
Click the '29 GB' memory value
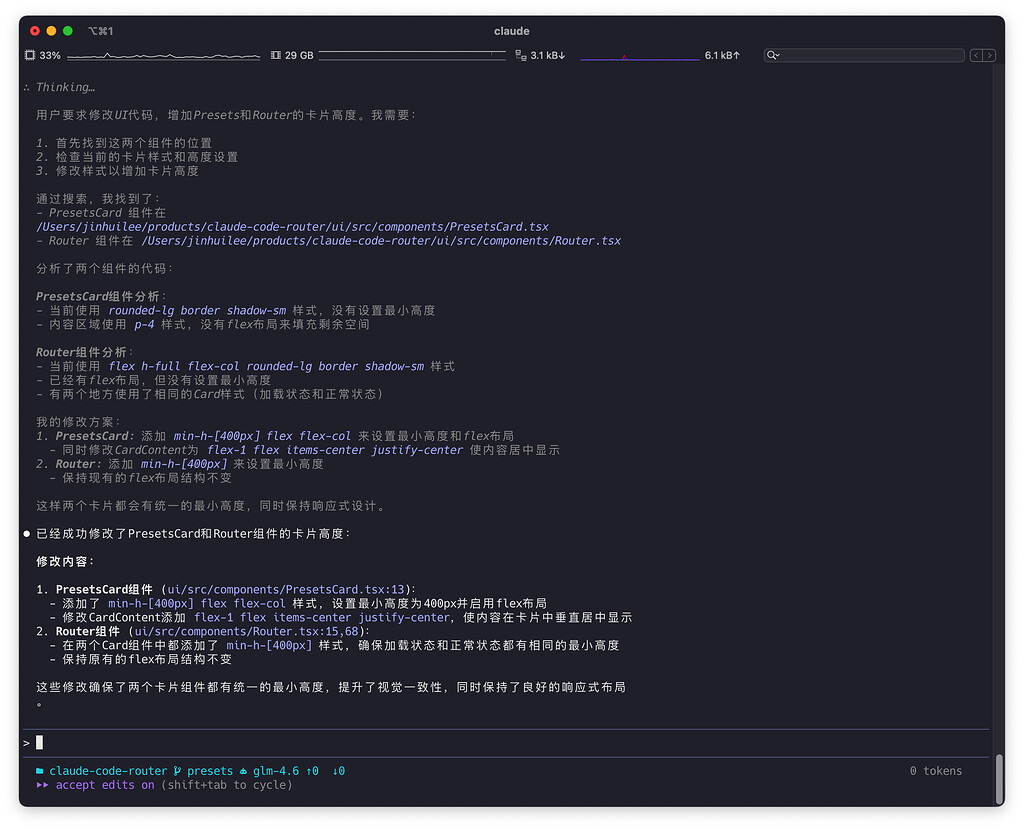299,56
